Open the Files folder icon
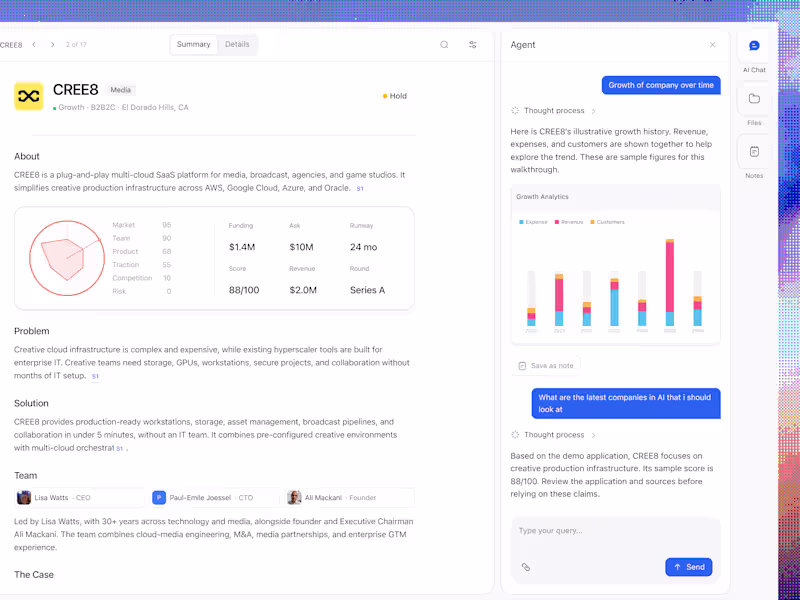Screen dimensions: 800x600 (x=754, y=98)
